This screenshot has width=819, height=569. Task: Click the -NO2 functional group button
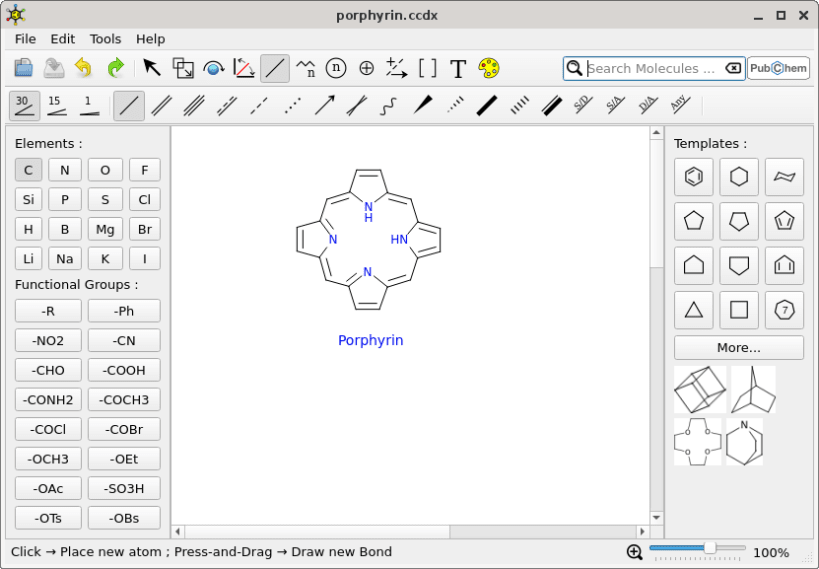[x=48, y=341]
